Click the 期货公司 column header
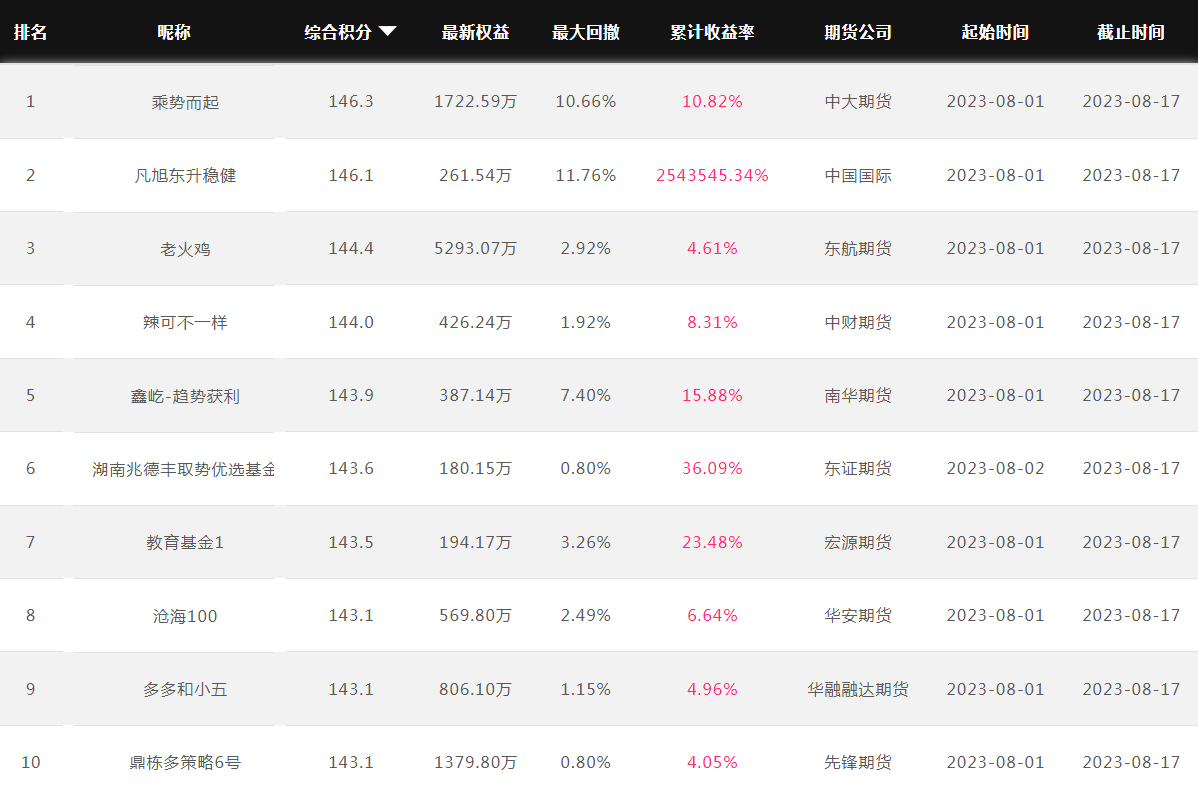The image size is (1198, 796). pyautogui.click(x=858, y=32)
